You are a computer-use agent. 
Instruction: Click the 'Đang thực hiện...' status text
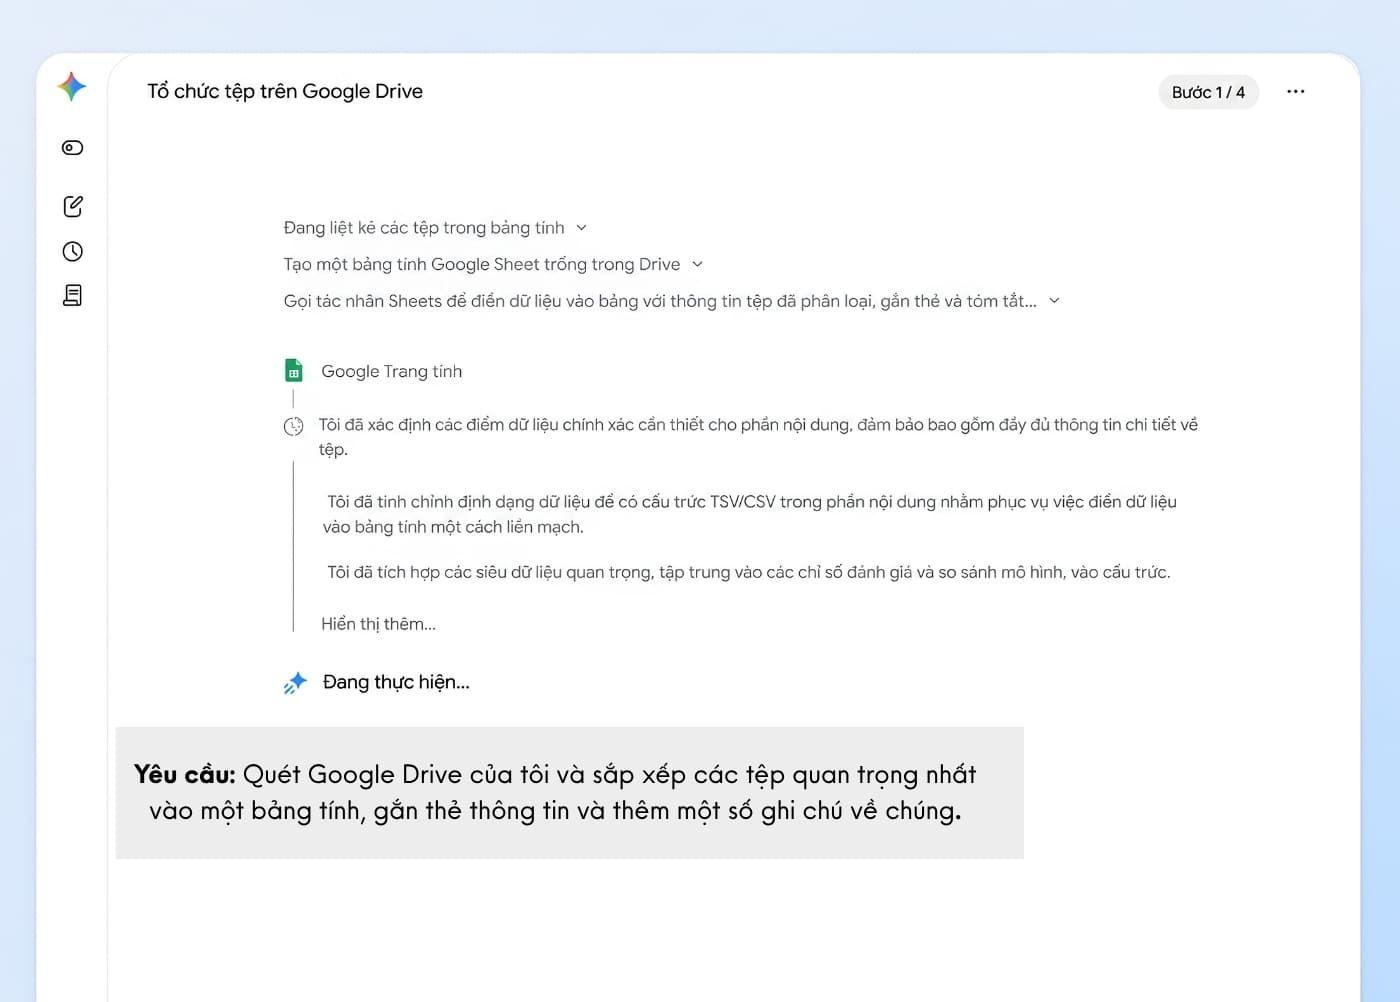pos(396,682)
